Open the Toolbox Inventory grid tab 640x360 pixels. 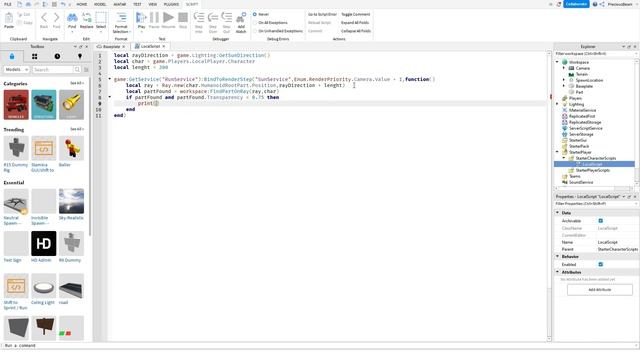point(34,56)
